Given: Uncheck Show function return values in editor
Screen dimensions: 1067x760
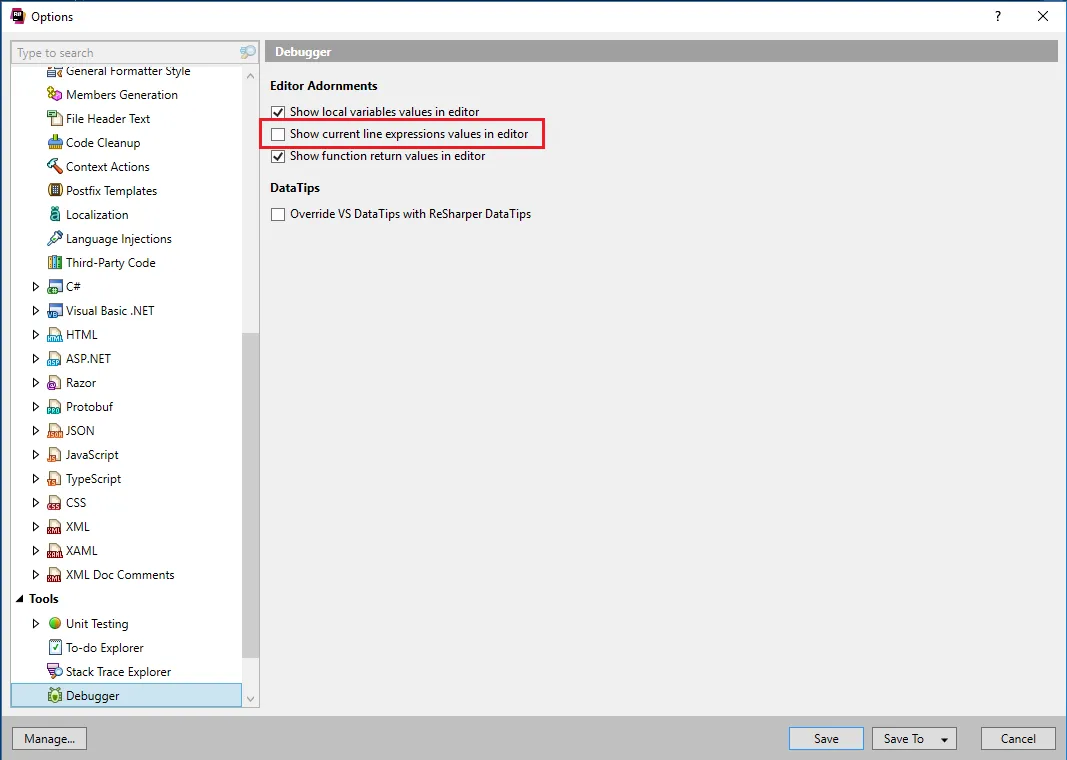Looking at the screenshot, I should (278, 156).
